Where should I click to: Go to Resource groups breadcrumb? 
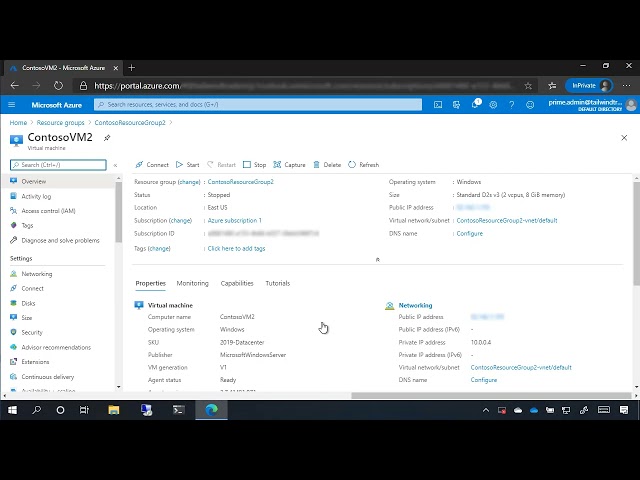click(x=60, y=122)
